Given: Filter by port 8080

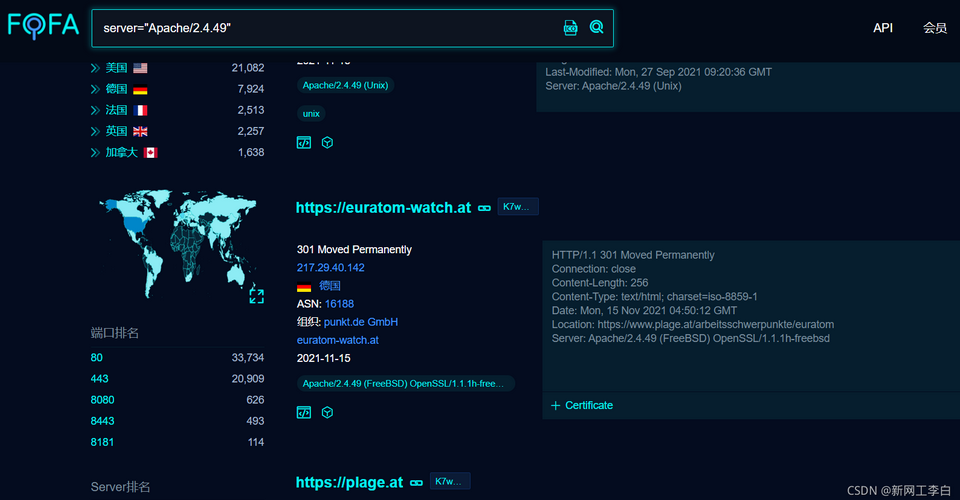Looking at the screenshot, I should click(x=102, y=400).
